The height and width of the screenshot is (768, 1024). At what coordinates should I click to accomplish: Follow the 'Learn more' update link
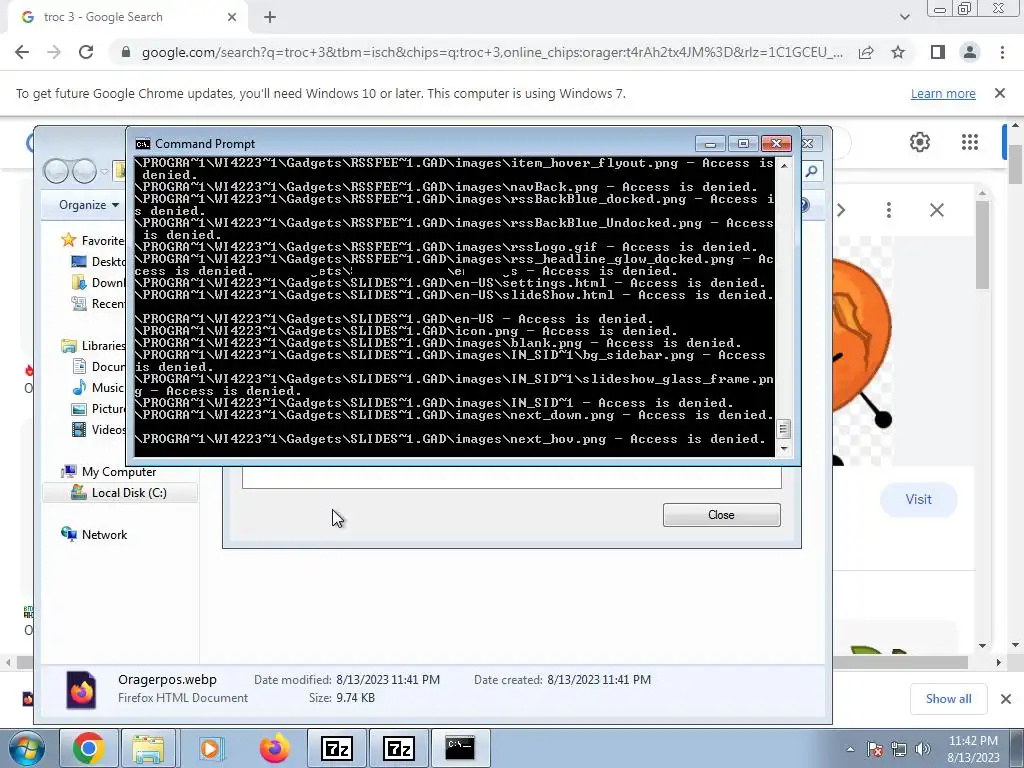943,93
